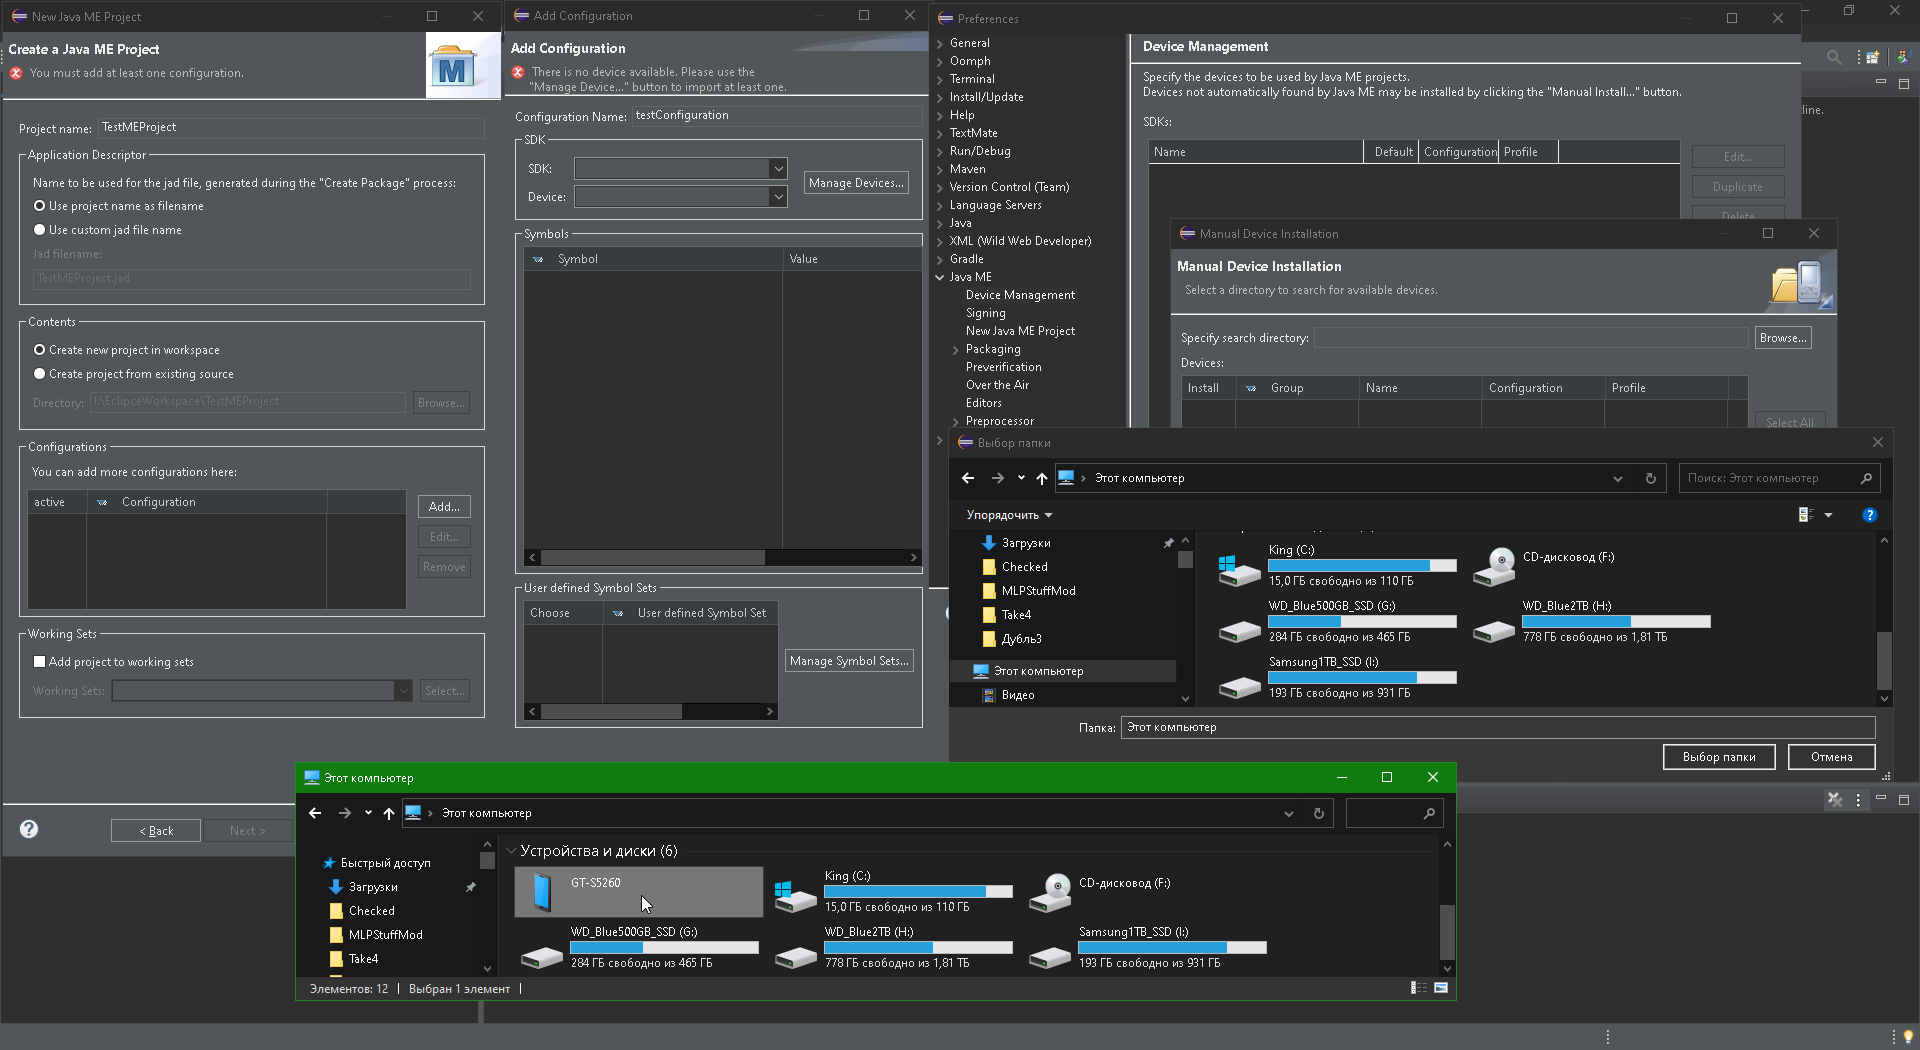Screen dimensions: 1920x1050
Task: Open the SDK dropdown in Add Configuration
Action: tap(778, 169)
